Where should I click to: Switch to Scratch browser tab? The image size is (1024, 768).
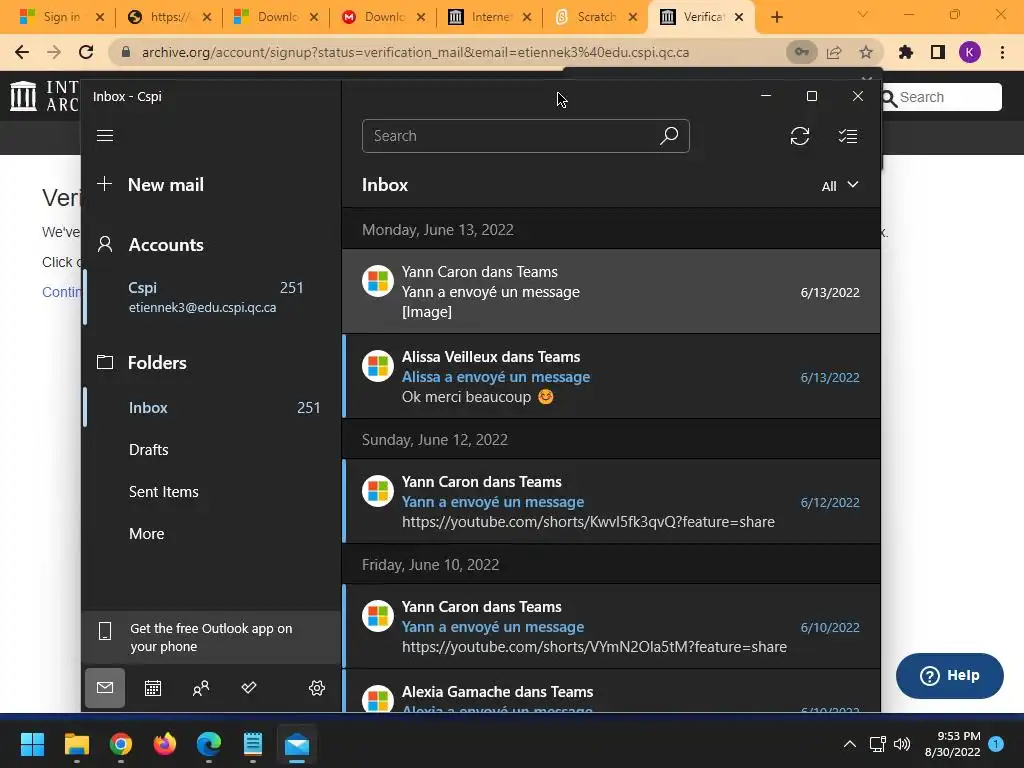pyautogui.click(x=595, y=17)
